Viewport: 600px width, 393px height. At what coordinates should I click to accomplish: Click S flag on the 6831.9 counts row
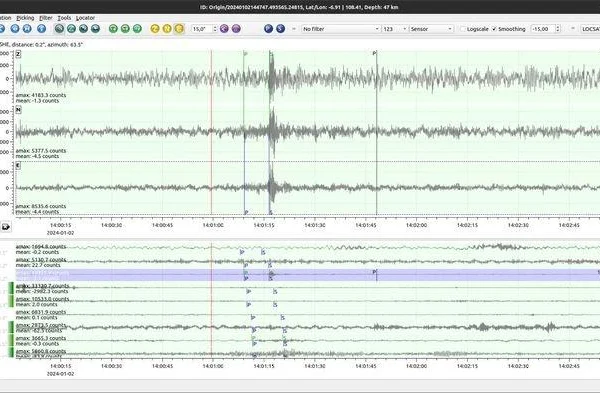click(282, 318)
